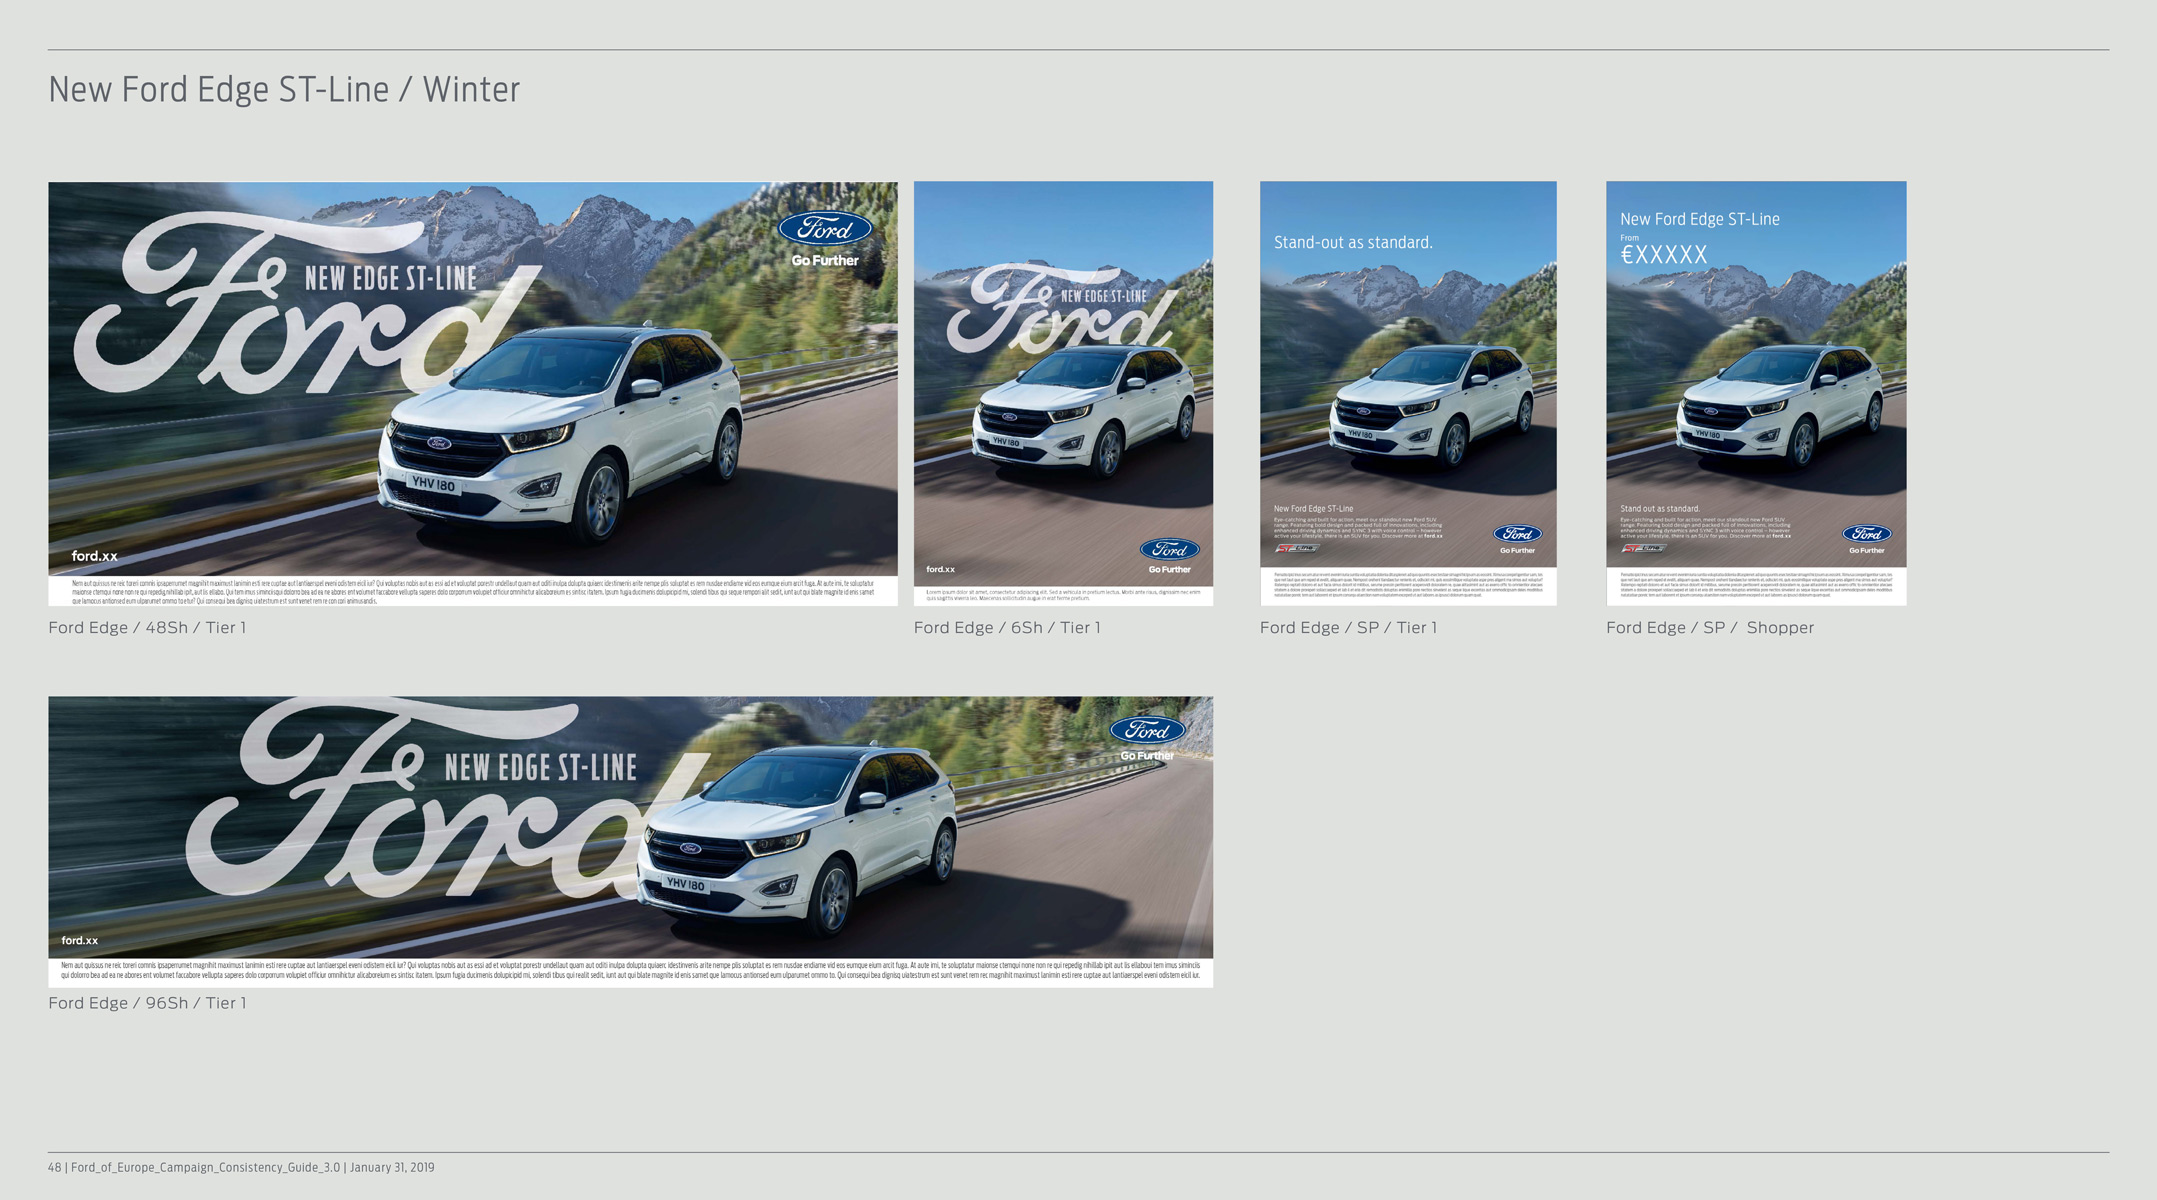Click Ford oval logo in 96Sh banner
The image size is (2157, 1200).
click(1147, 730)
